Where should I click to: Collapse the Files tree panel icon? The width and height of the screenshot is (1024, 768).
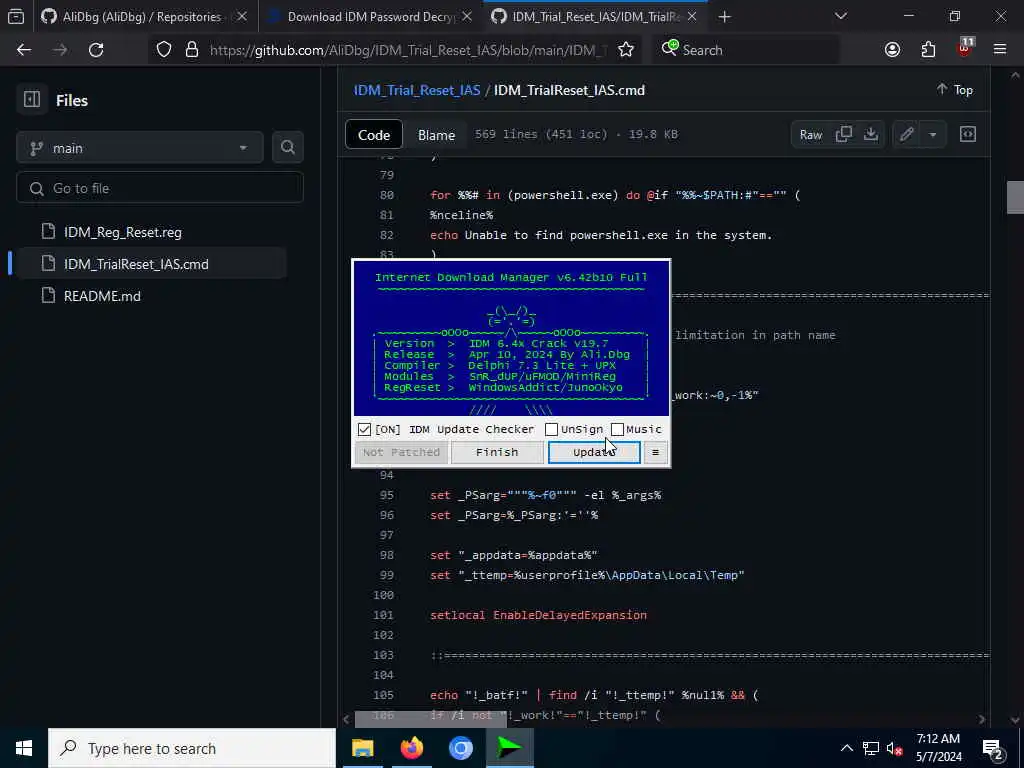[32, 99]
